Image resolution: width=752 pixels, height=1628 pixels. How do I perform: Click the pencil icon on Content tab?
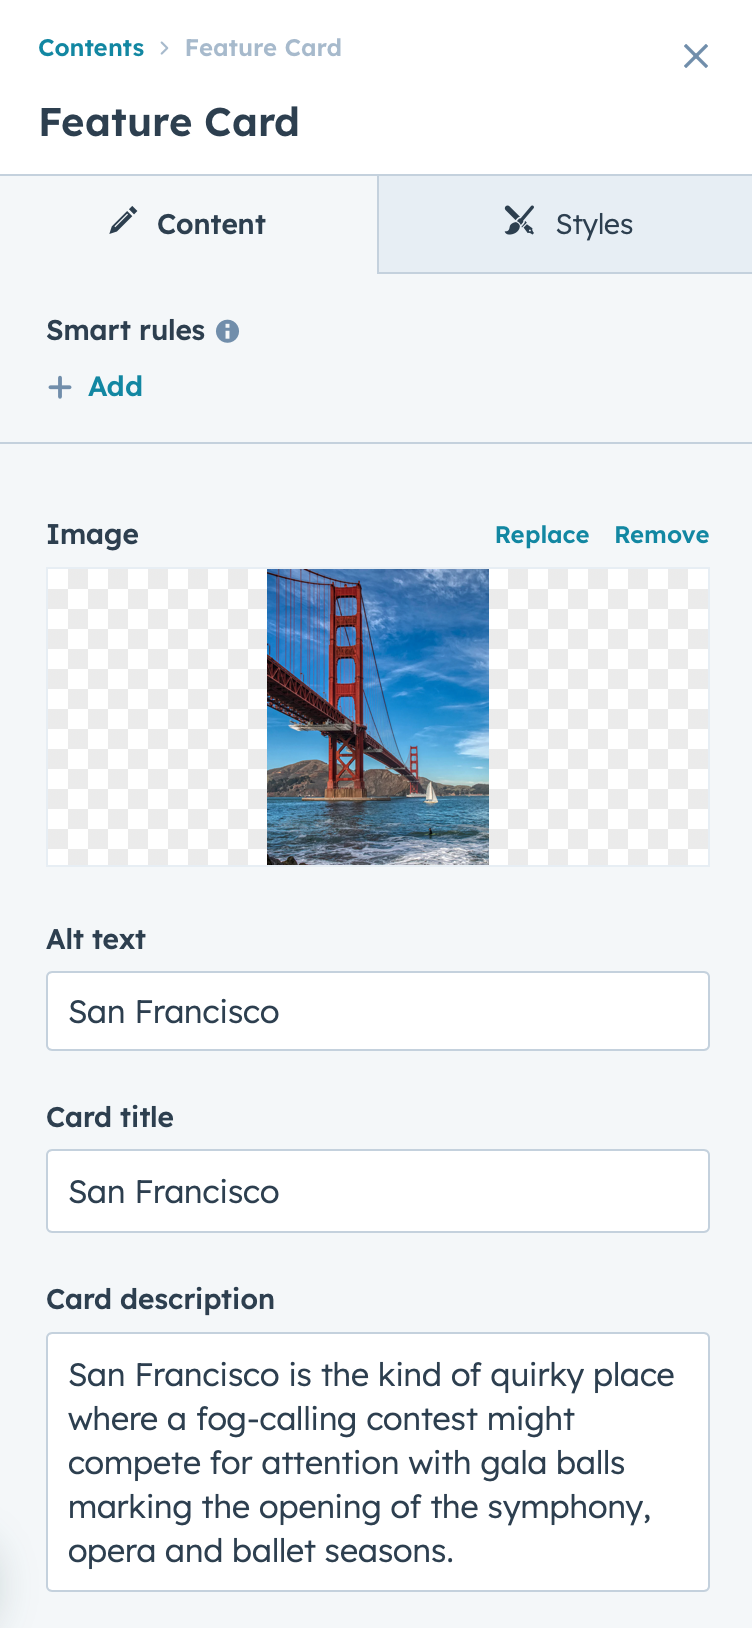(123, 221)
